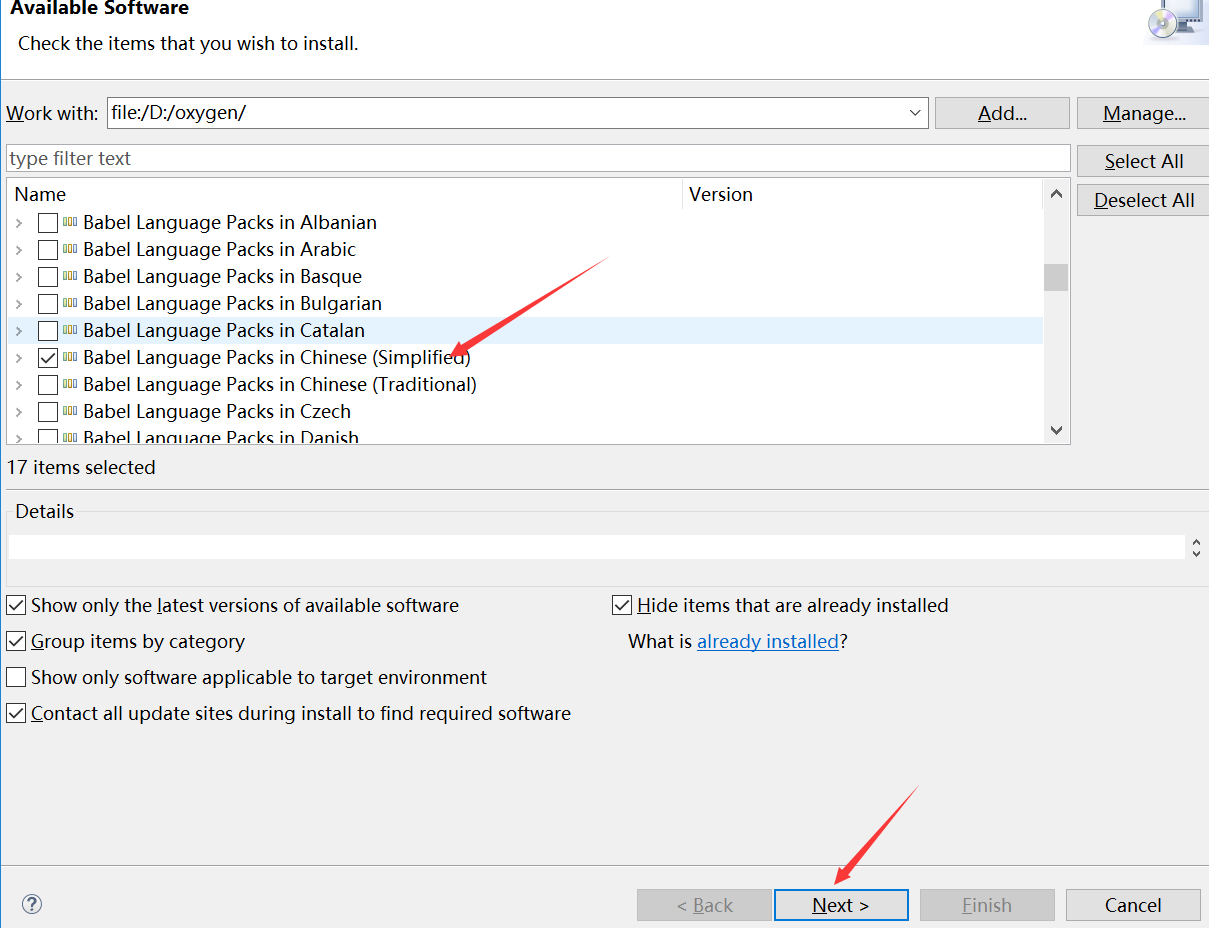Expand the Catalan language packs tree node
The height and width of the screenshot is (928, 1209).
(x=19, y=331)
